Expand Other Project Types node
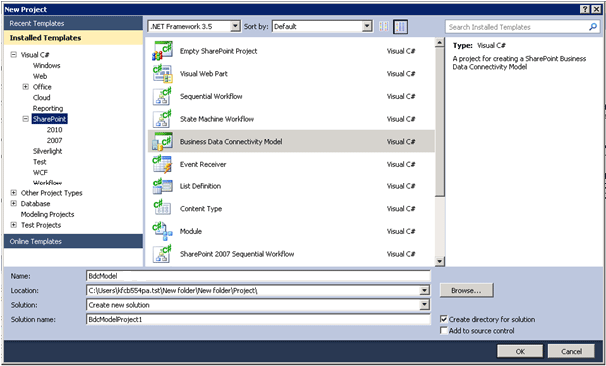 click(x=14, y=192)
